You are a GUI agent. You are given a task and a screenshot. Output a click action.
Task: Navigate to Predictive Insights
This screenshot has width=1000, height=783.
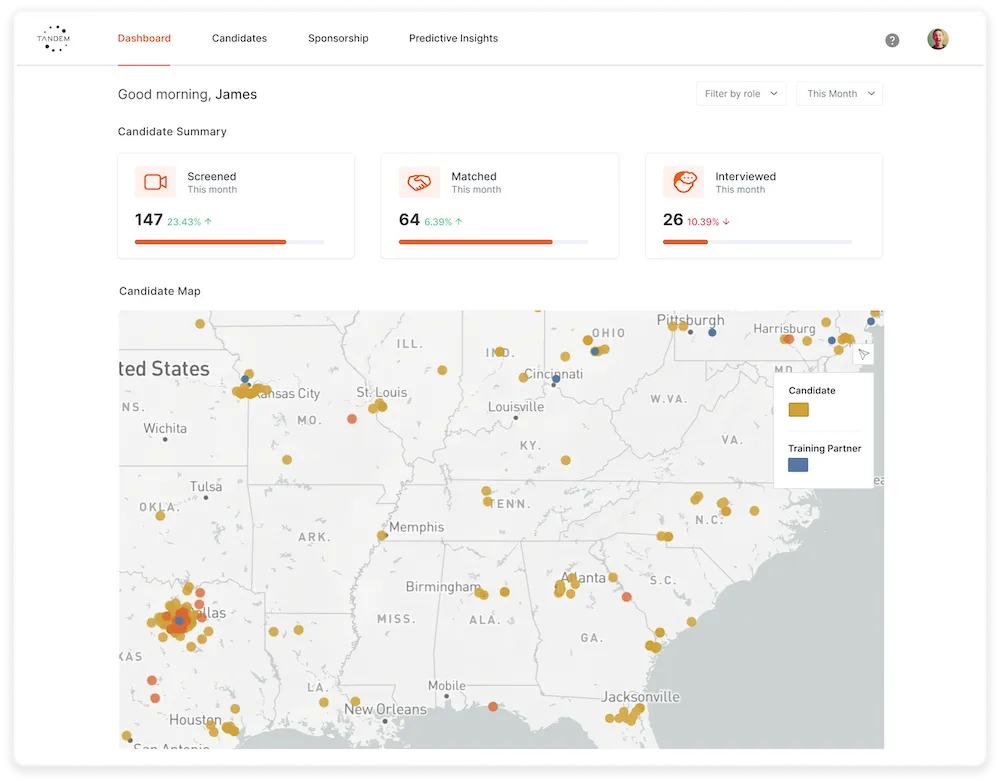453,38
